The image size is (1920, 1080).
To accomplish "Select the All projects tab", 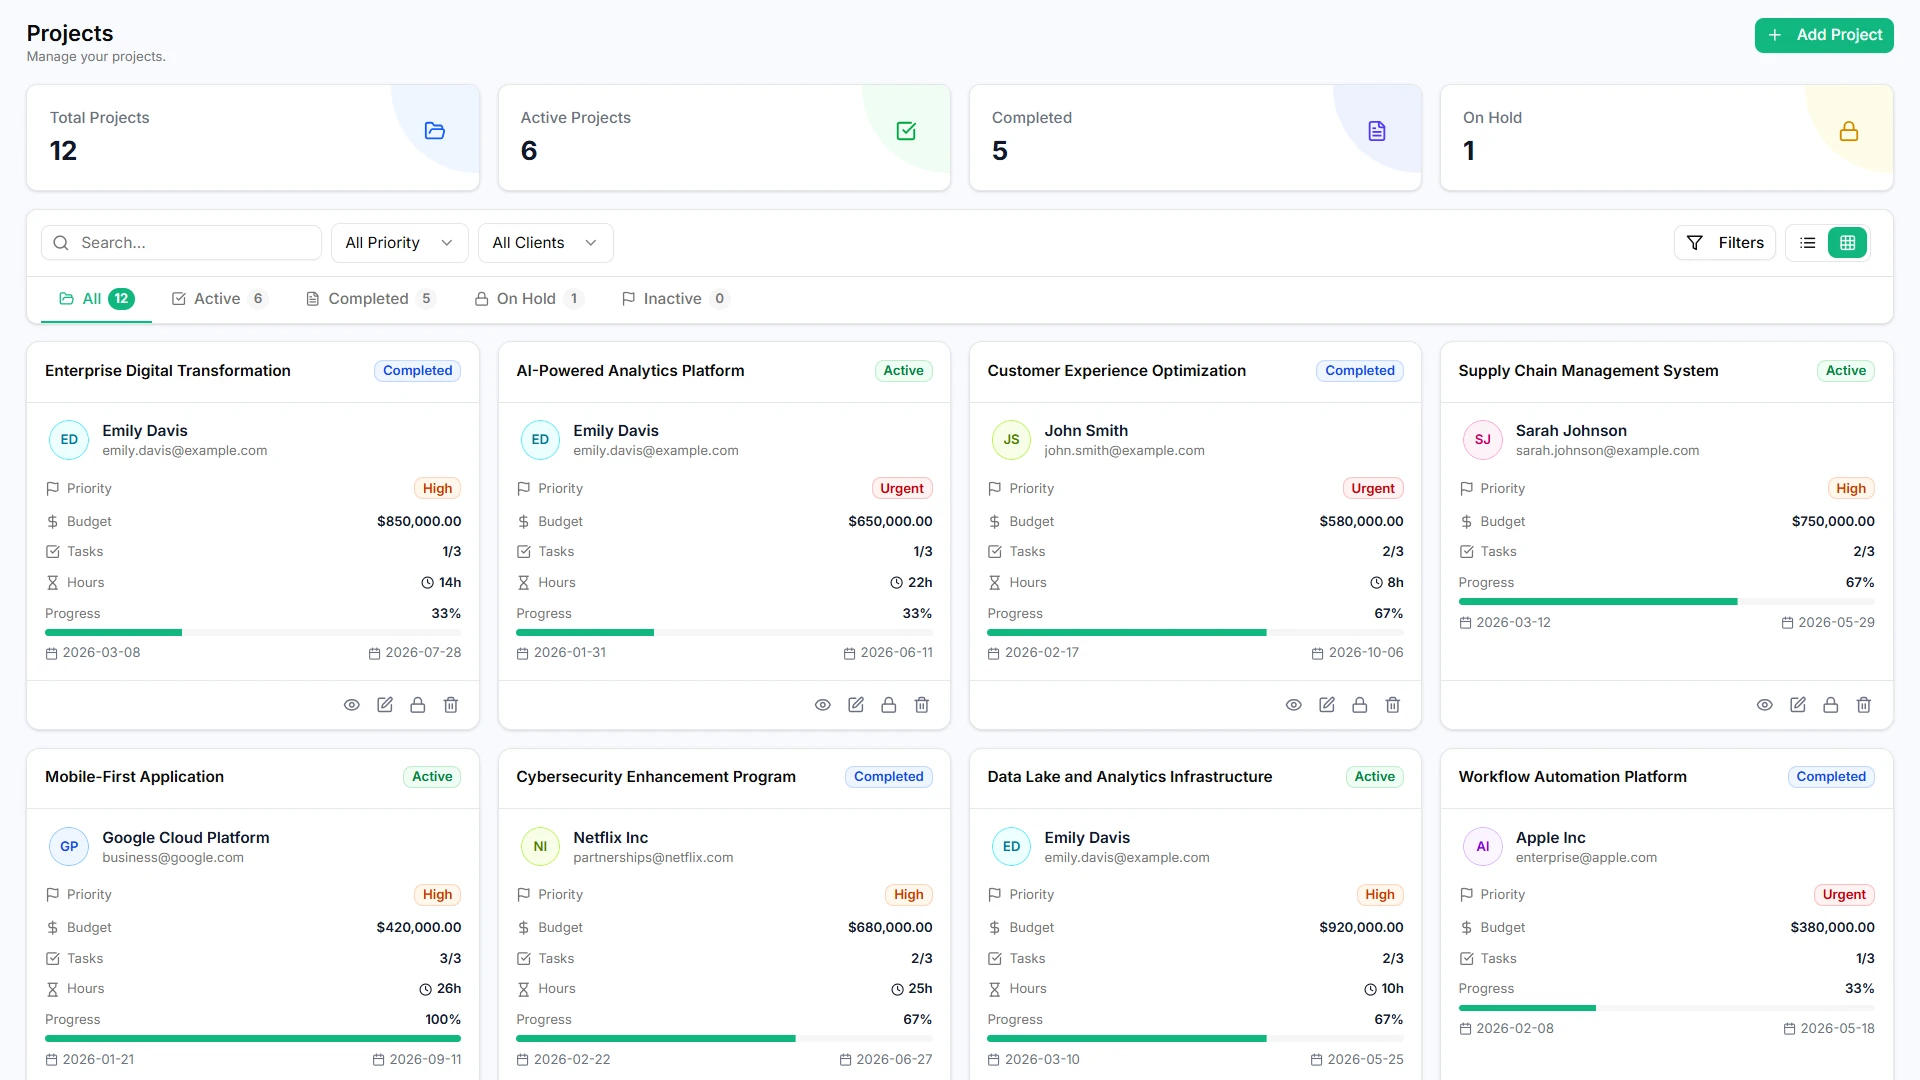I will tap(96, 299).
